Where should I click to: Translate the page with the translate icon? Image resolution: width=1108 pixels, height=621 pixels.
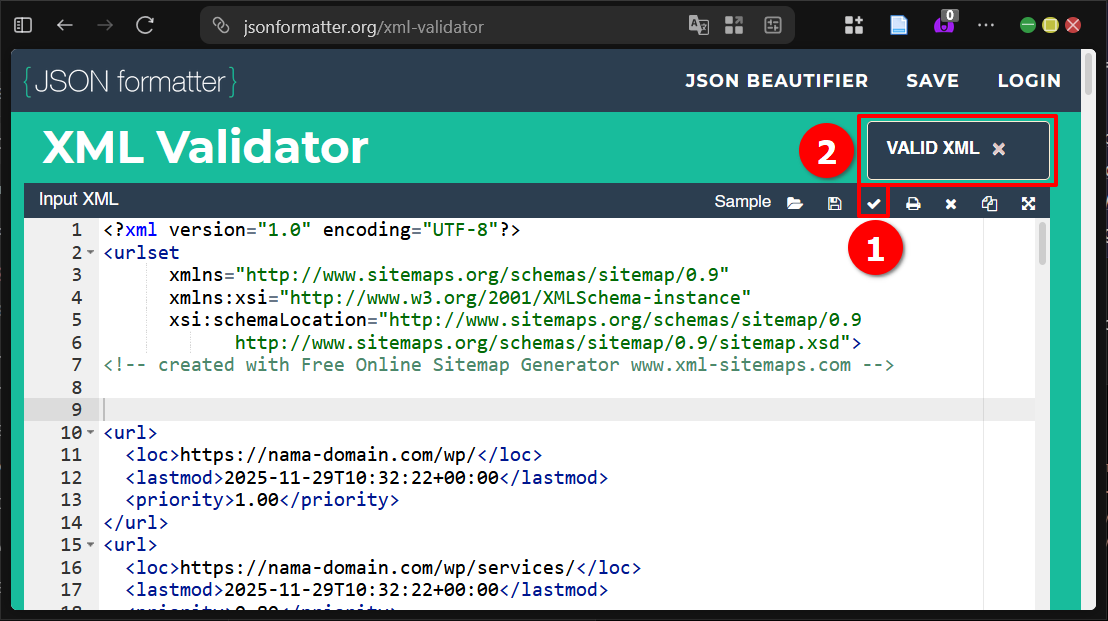tap(698, 24)
